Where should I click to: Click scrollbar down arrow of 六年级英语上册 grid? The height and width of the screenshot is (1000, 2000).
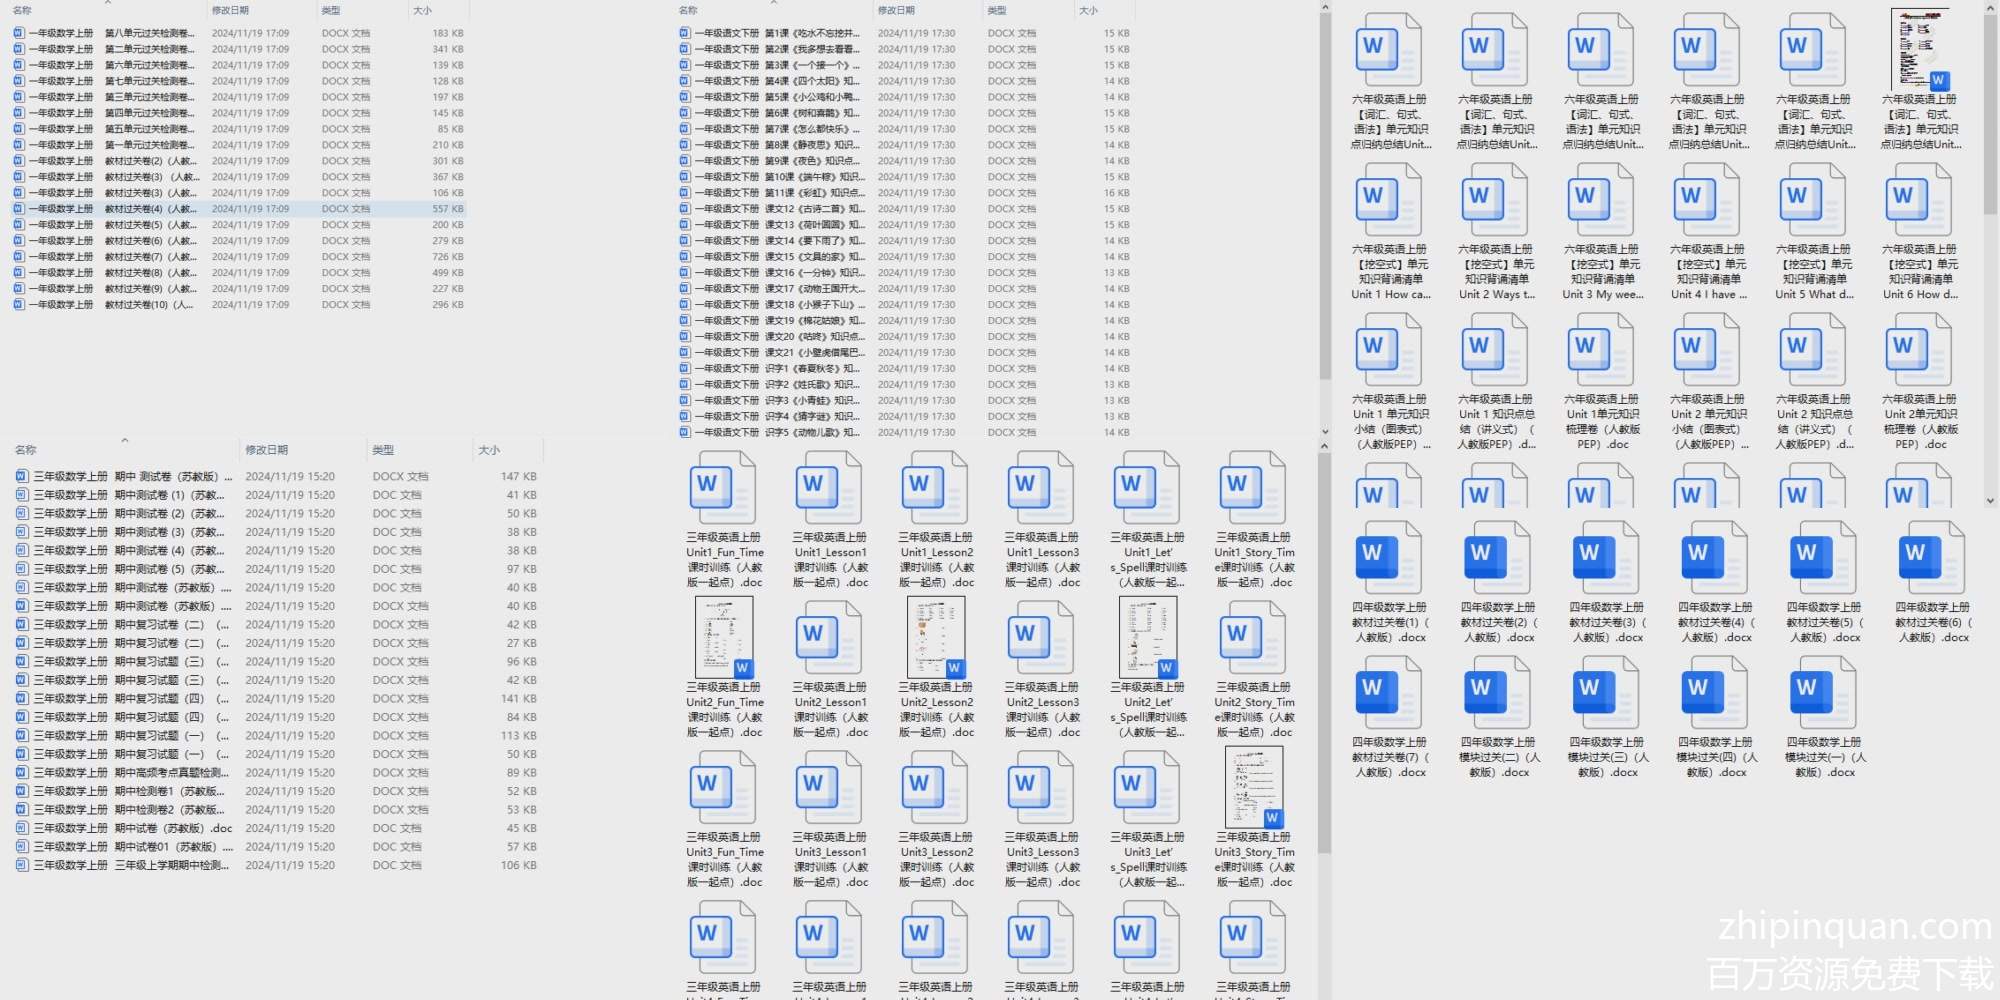1990,500
